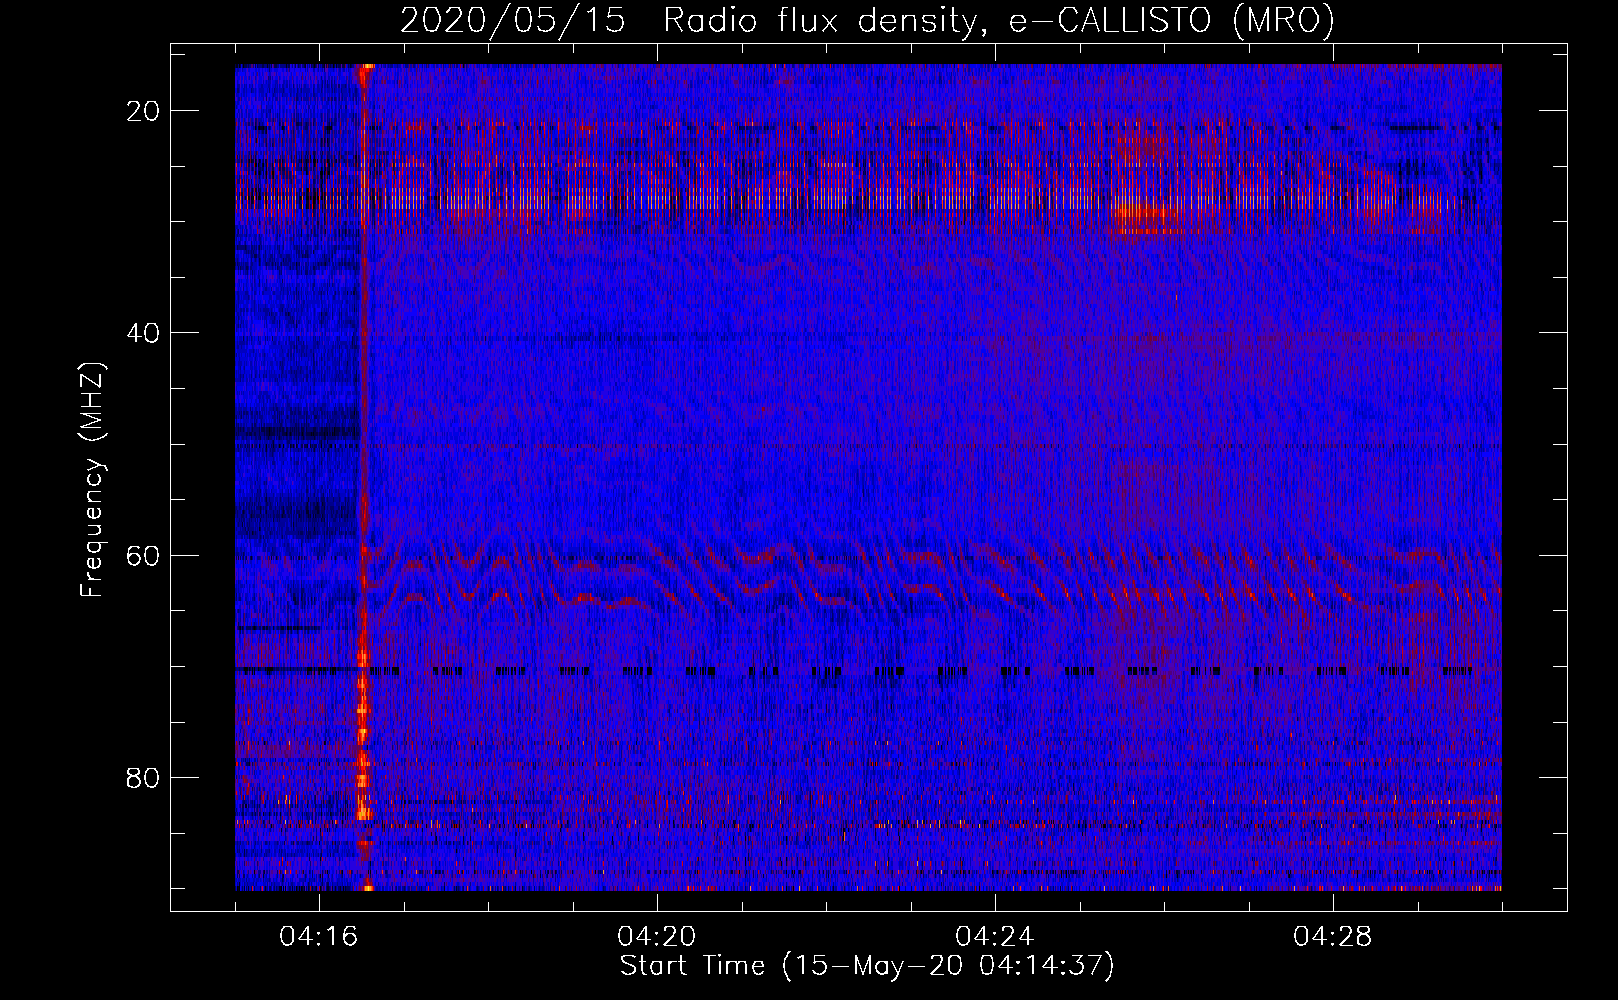Image resolution: width=1618 pixels, height=1000 pixels.
Task: Click the 20 MHz frequency tick label
Action: [144, 111]
